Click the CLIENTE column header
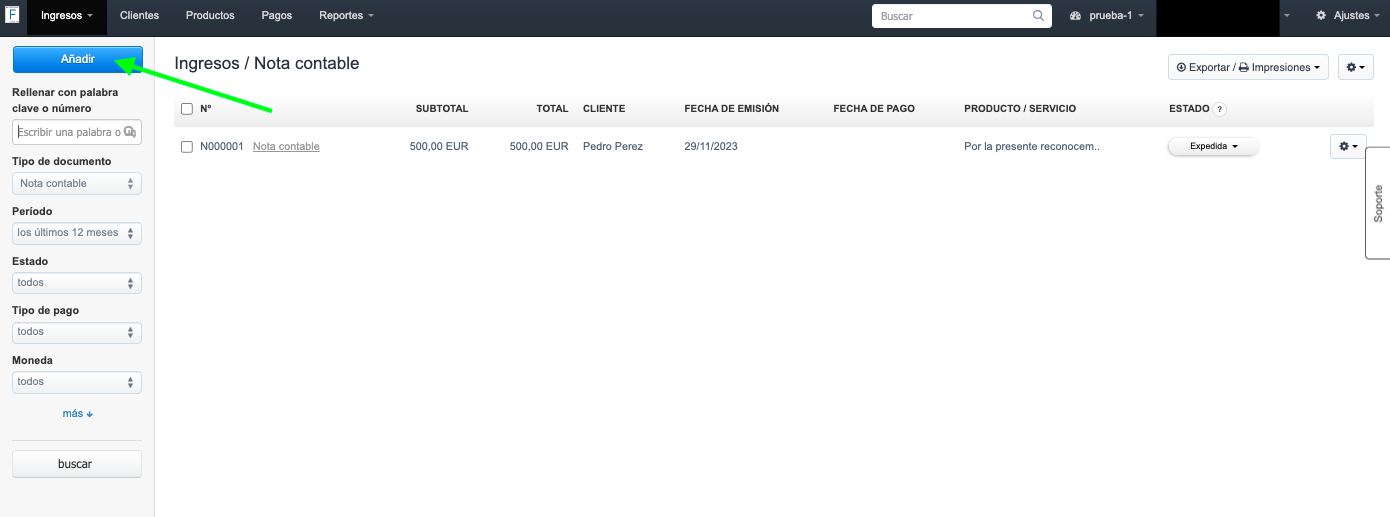 point(604,109)
